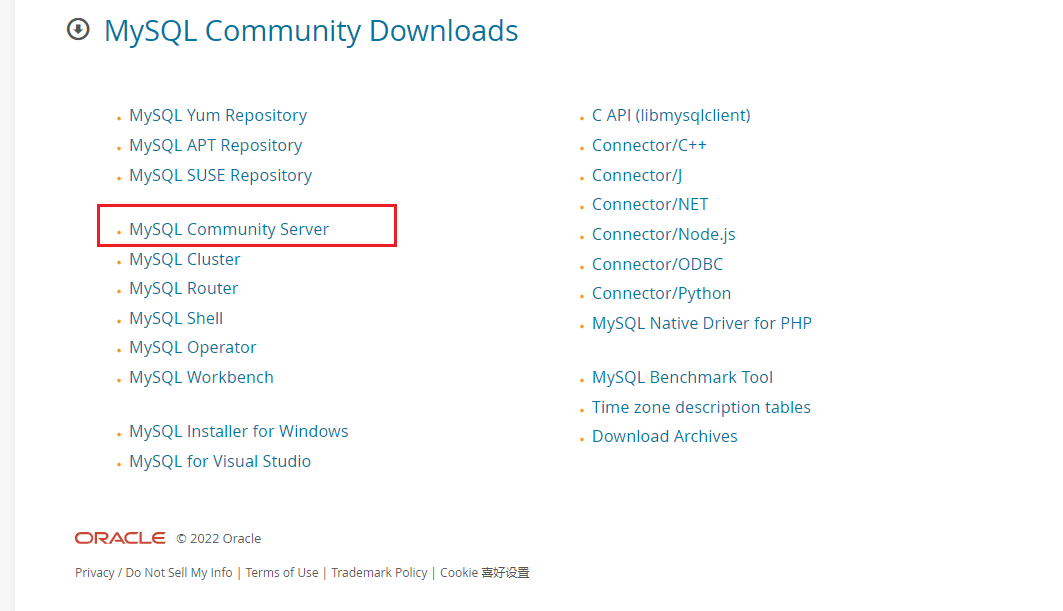Open the Connector/J download link

(637, 175)
